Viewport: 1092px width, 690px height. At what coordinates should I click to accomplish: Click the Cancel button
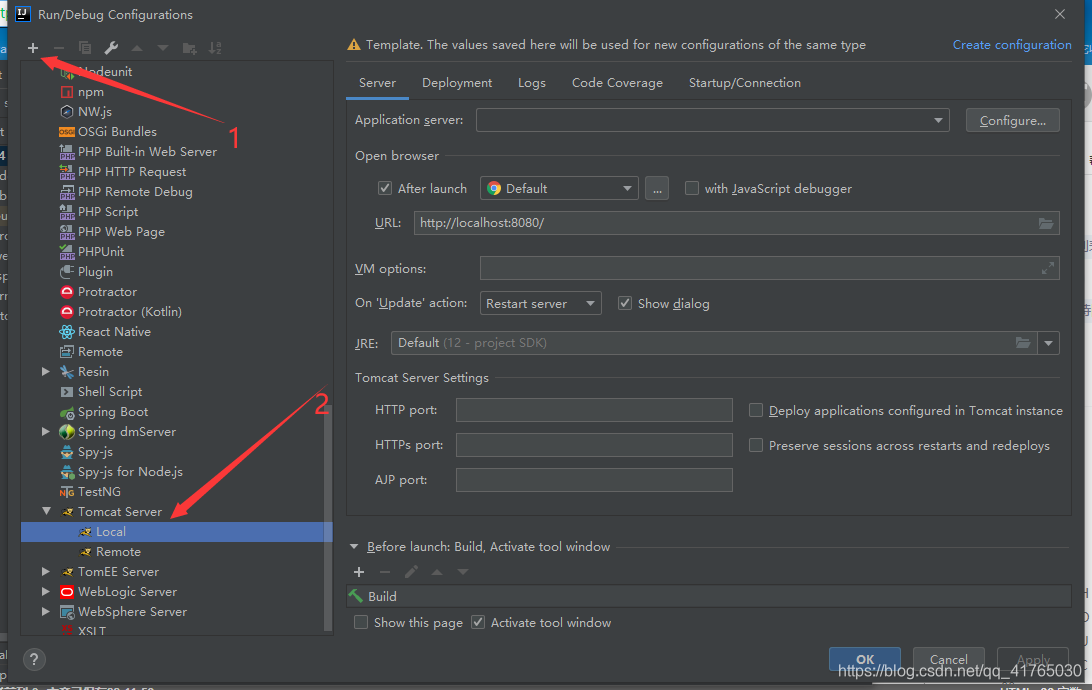click(x=949, y=659)
